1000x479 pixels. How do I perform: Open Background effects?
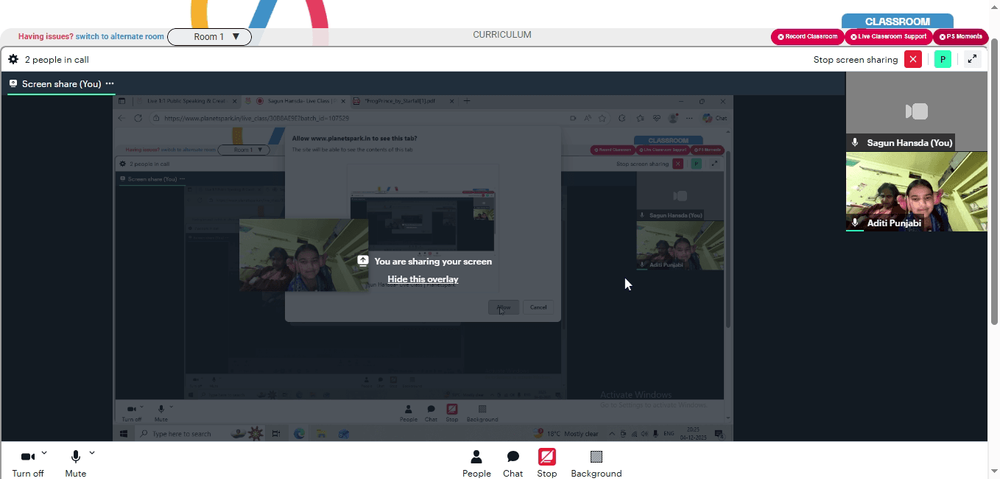point(596,463)
